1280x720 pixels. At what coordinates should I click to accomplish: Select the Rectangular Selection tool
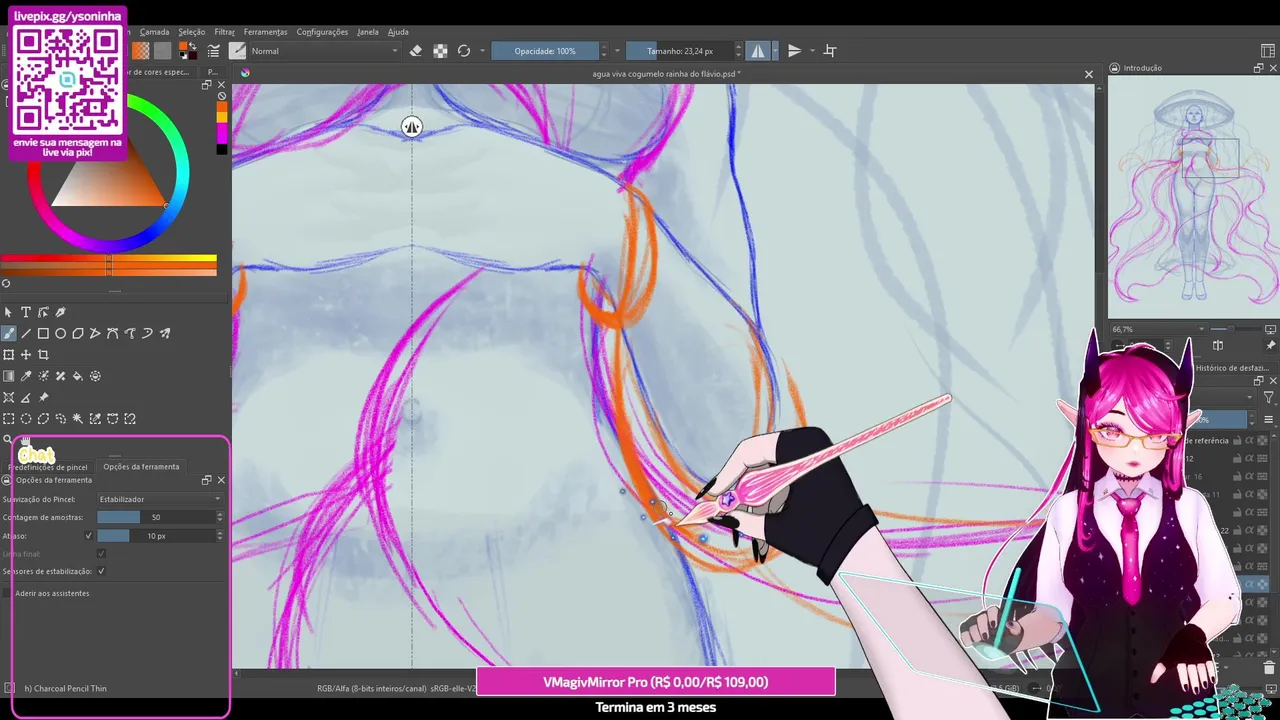[9, 419]
